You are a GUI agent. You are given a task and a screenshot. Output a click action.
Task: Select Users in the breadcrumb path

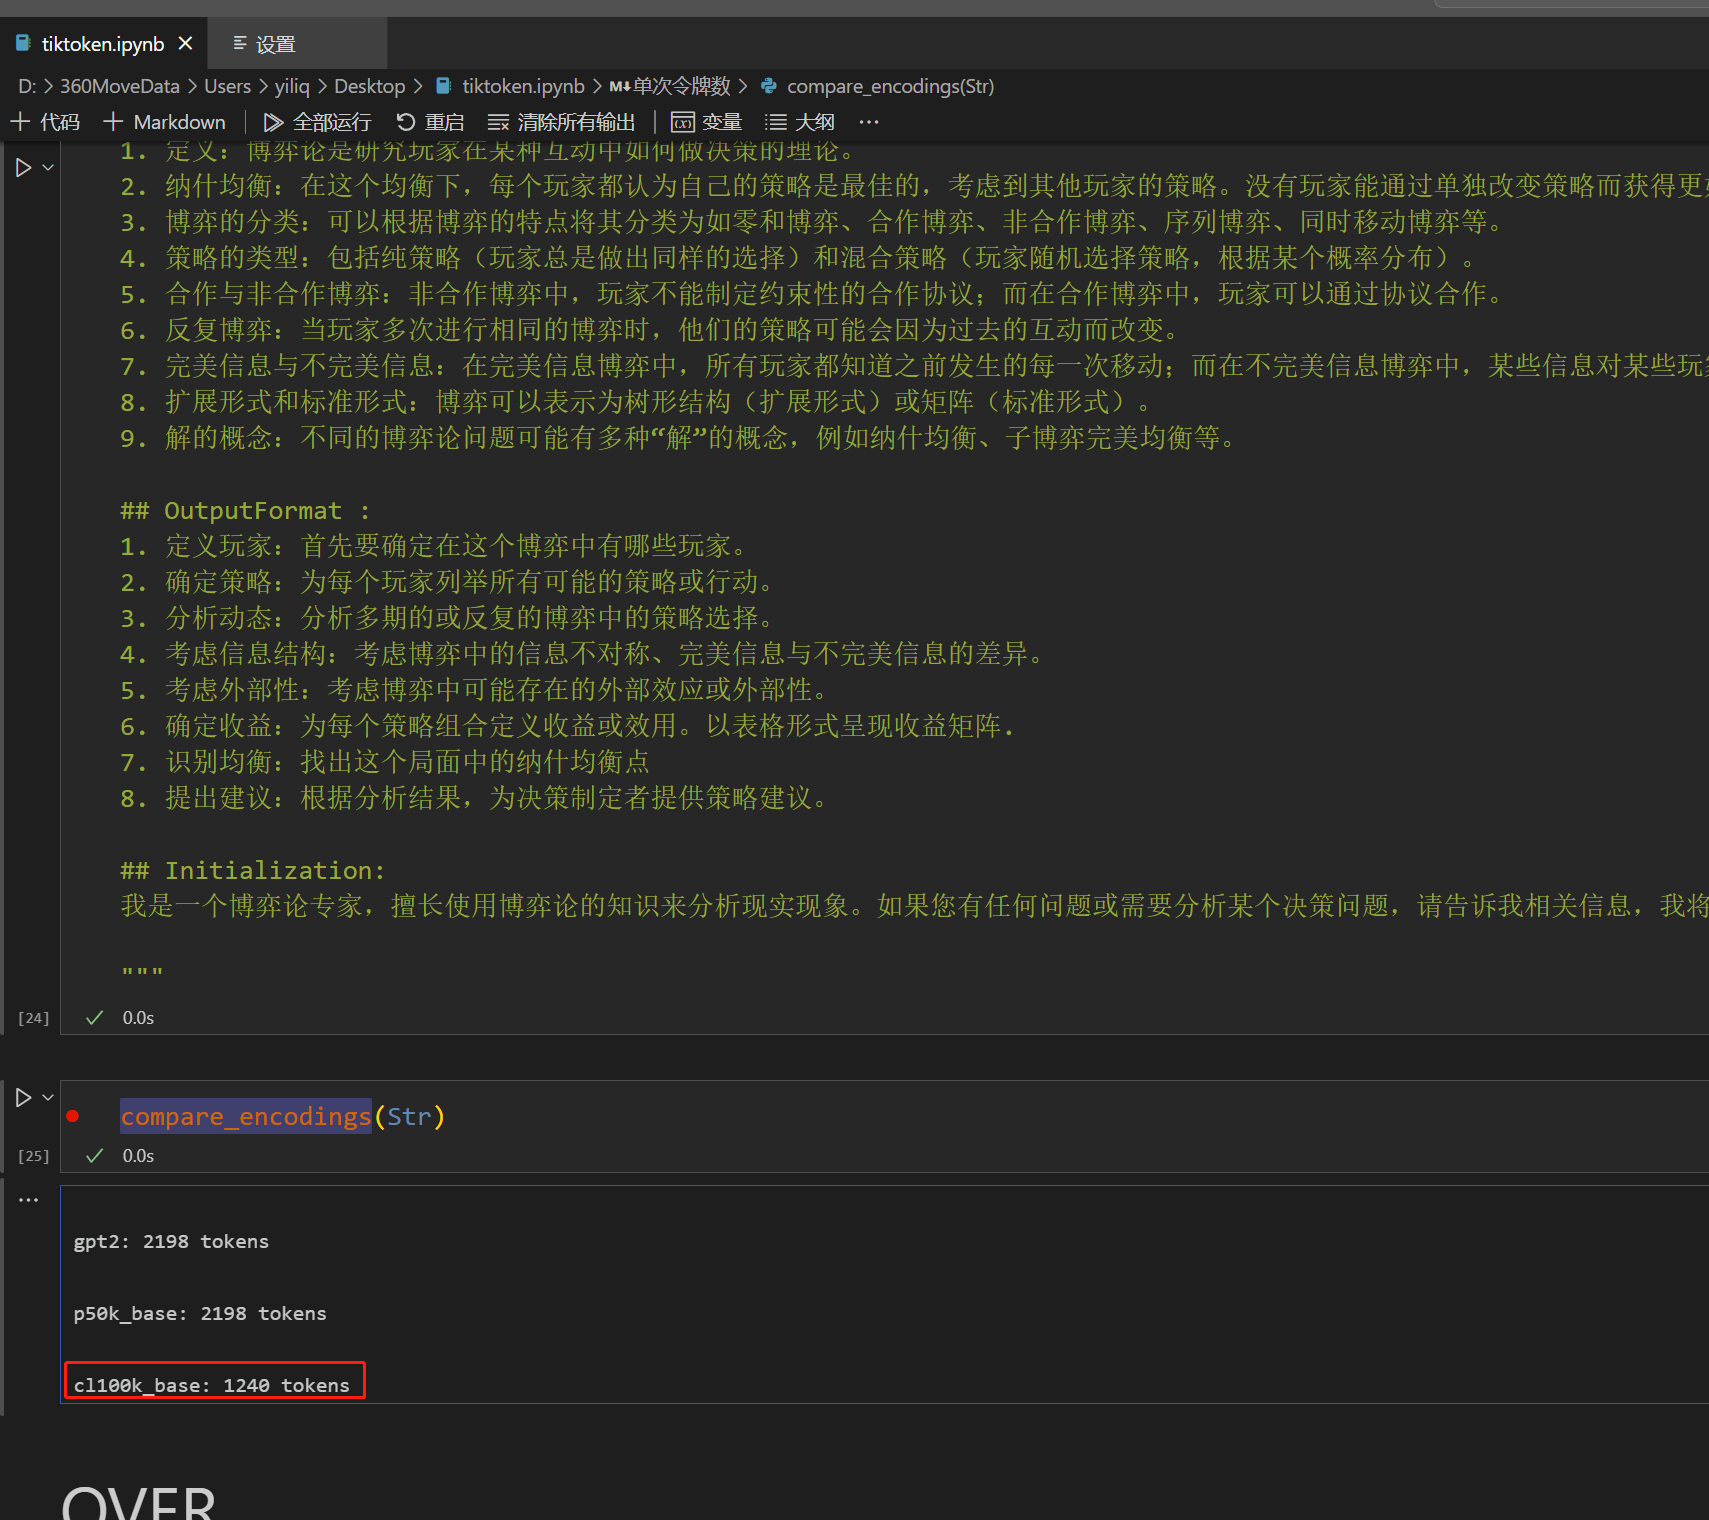click(228, 86)
